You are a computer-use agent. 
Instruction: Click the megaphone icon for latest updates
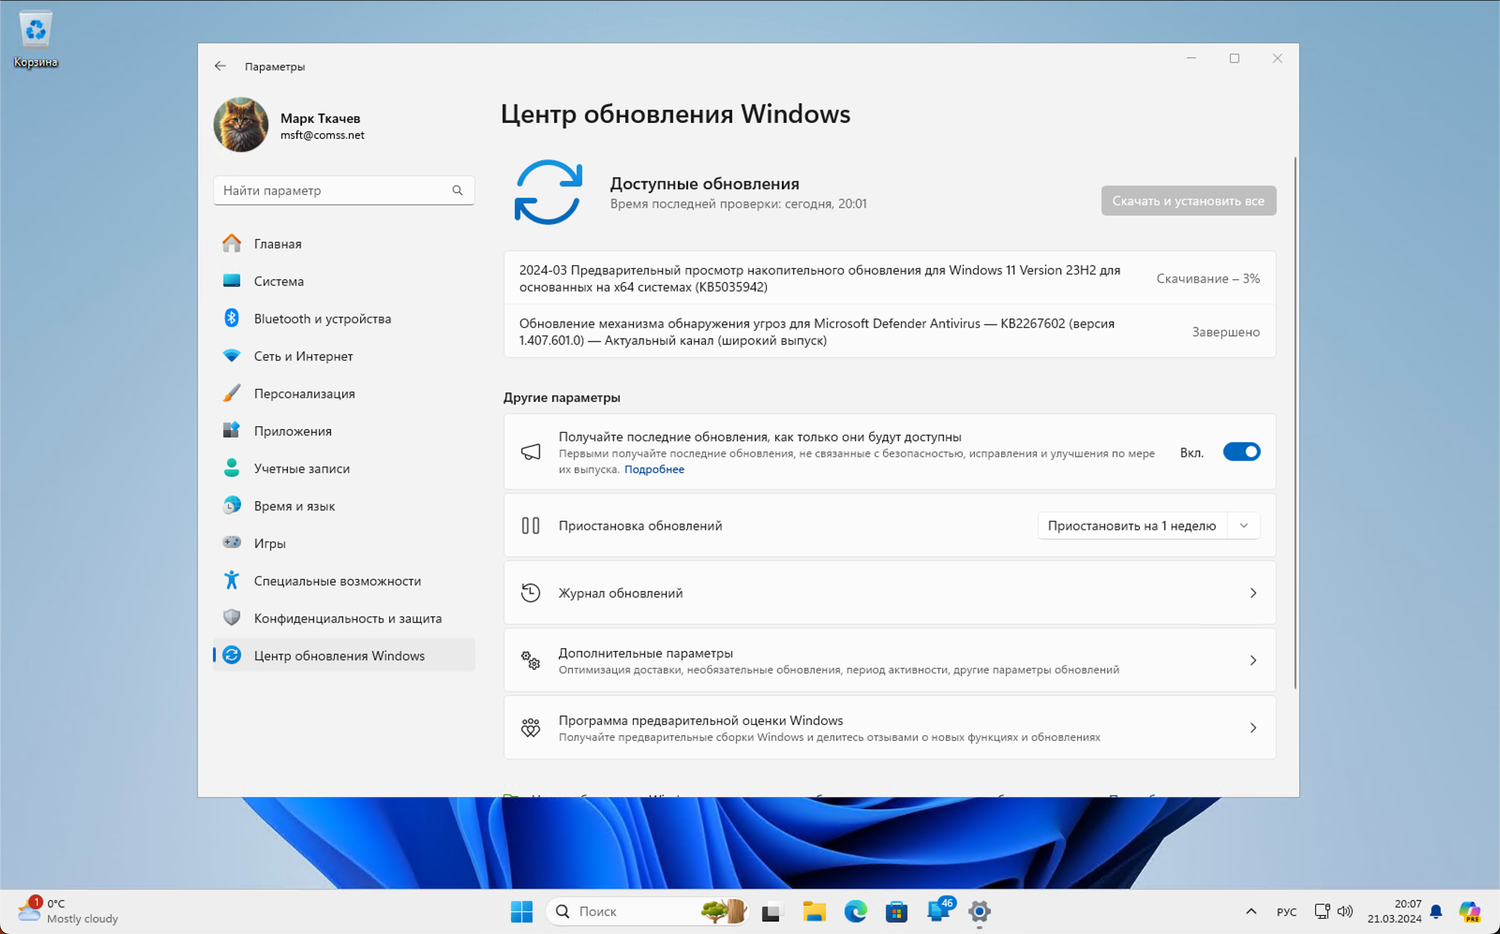coord(531,452)
